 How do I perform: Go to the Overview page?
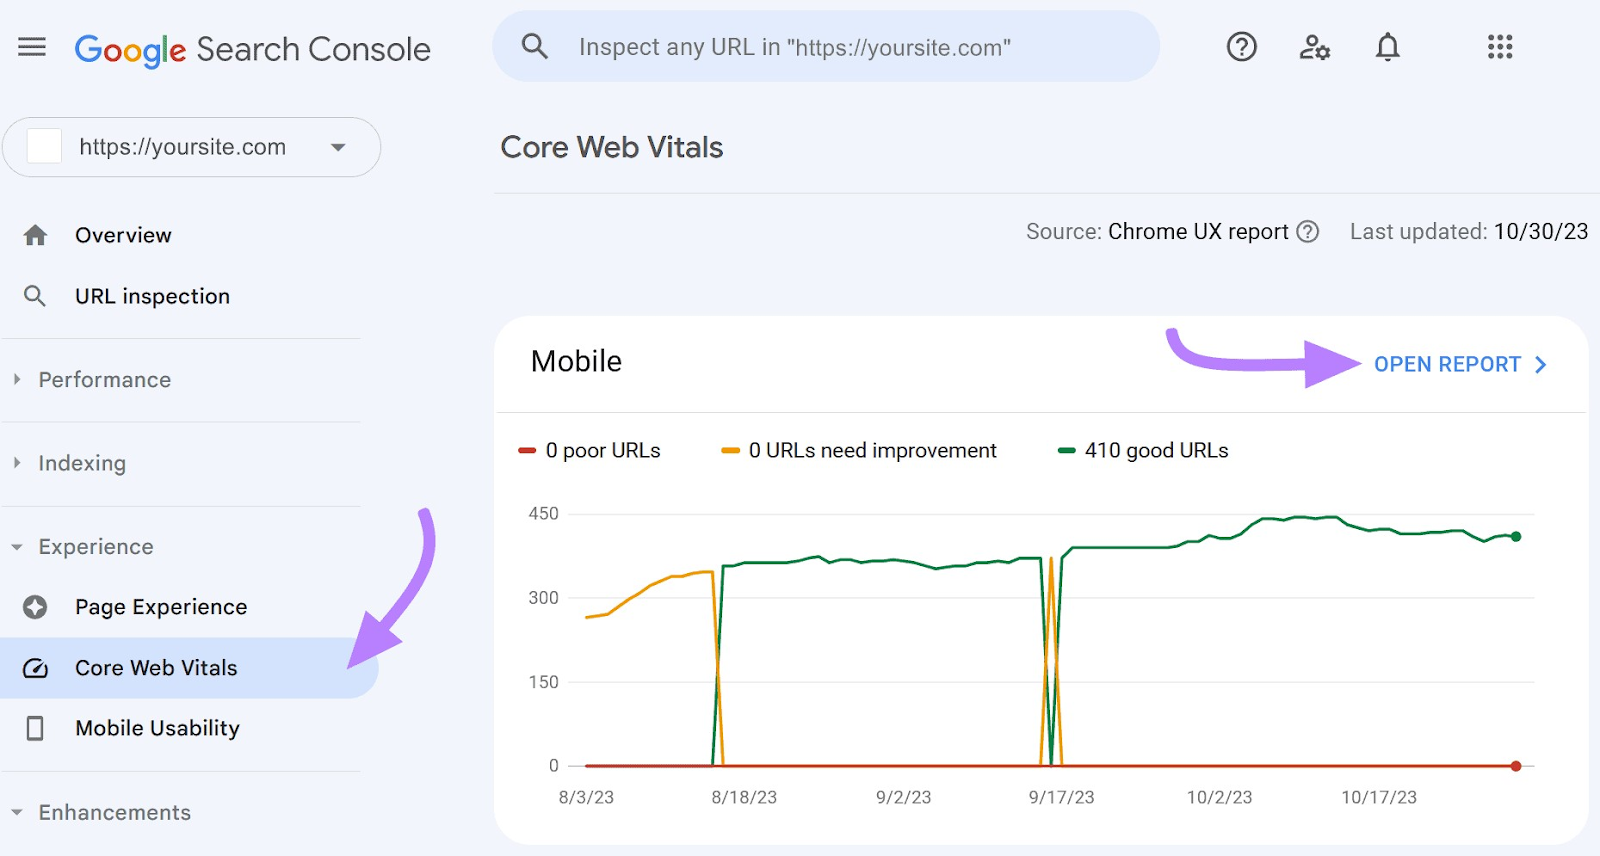point(123,235)
